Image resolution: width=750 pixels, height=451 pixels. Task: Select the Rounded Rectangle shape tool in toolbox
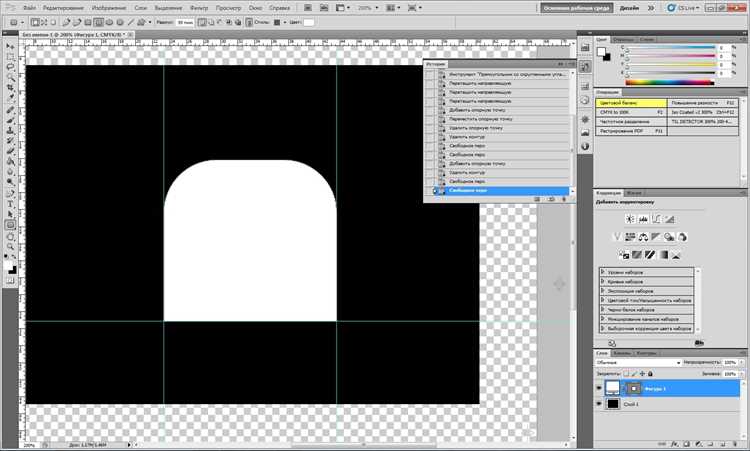click(10, 225)
